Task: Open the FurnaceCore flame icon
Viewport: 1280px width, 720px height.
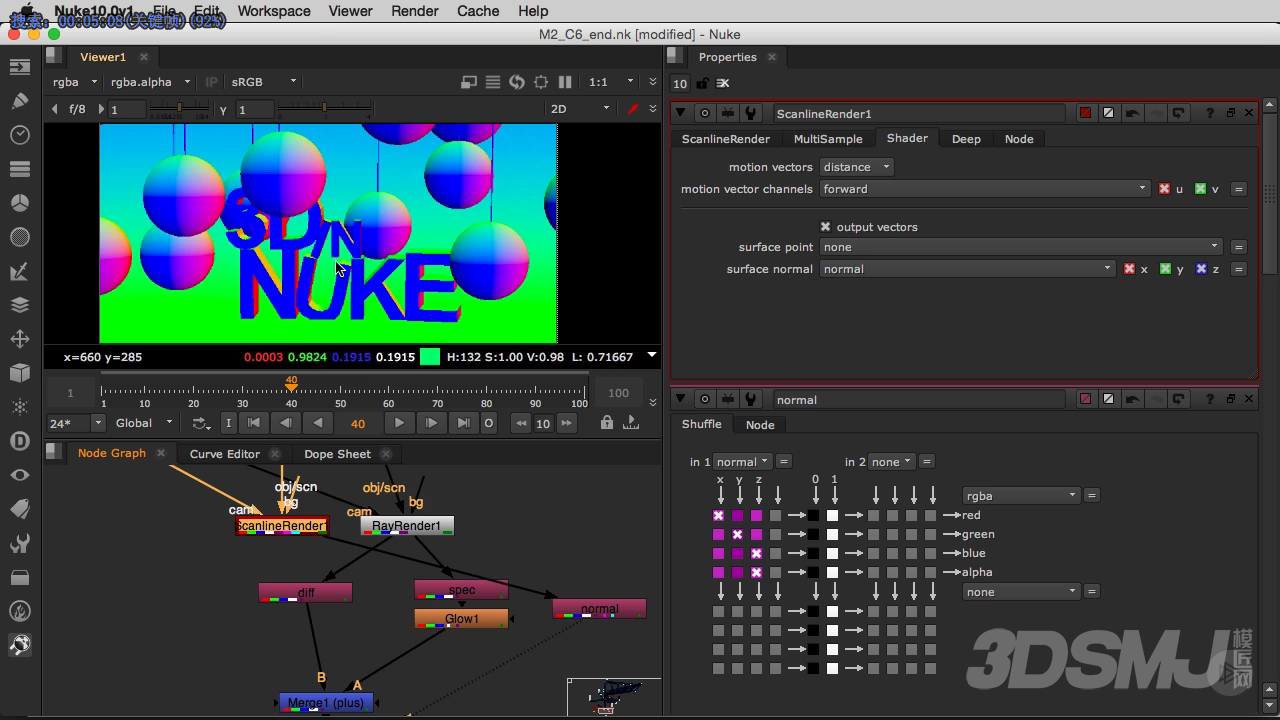Action: pos(19,611)
